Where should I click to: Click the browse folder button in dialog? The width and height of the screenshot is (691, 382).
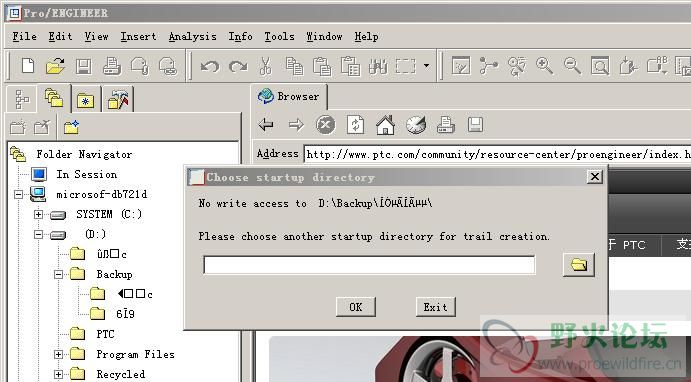579,265
